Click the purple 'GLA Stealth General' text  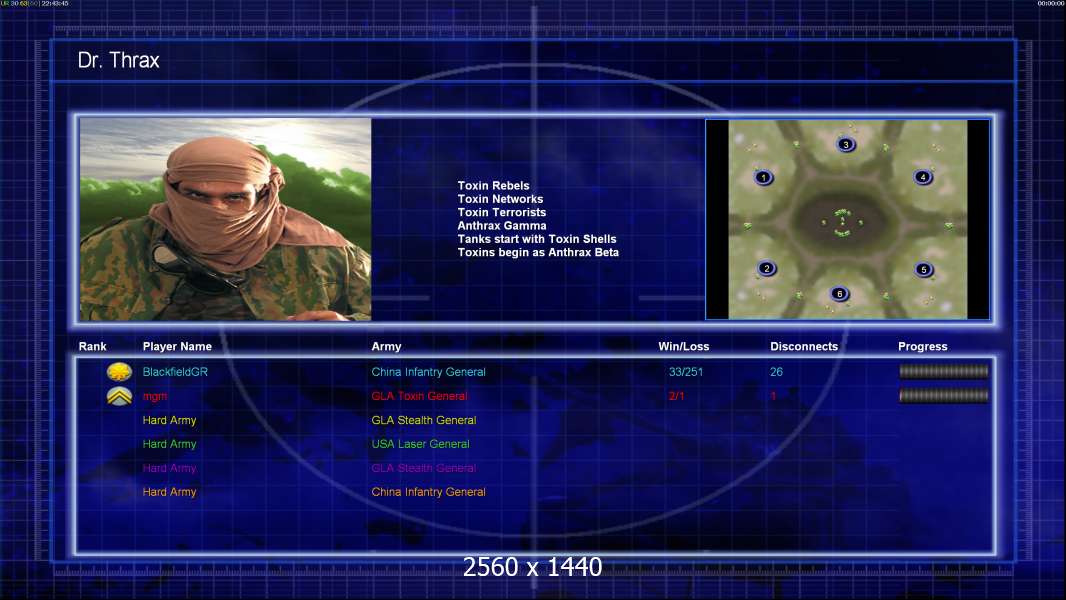[x=424, y=467]
